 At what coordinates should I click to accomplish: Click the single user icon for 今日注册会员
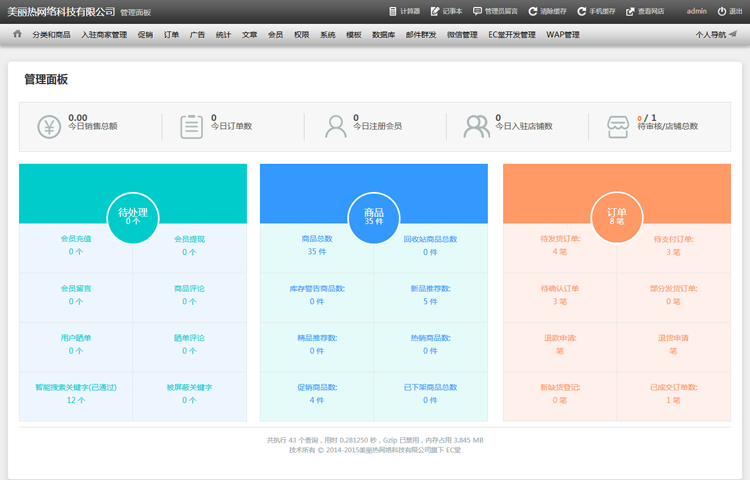[336, 127]
